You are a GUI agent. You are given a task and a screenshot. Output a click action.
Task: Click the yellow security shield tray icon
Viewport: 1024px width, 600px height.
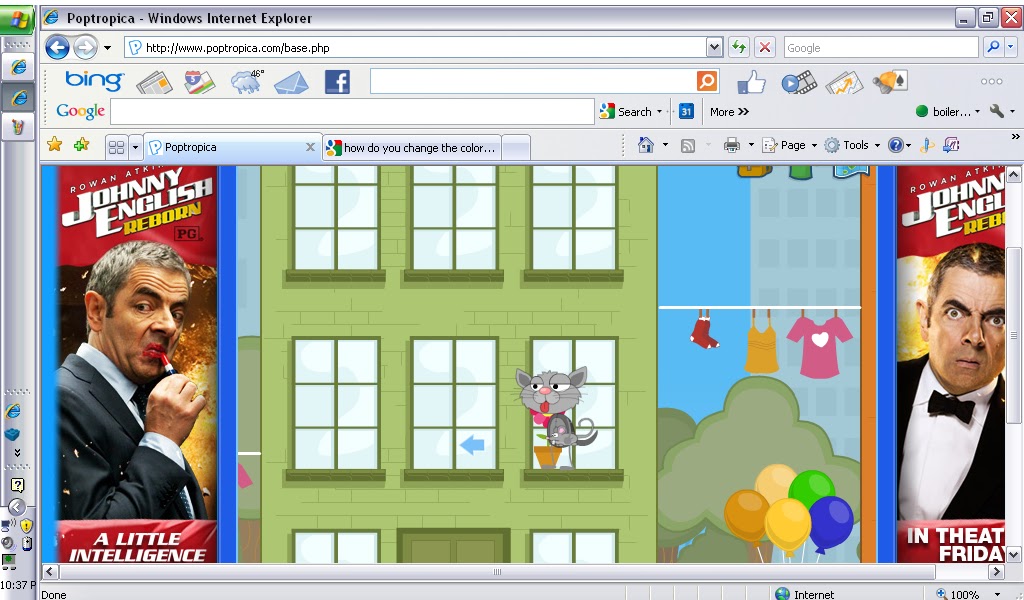pyautogui.click(x=26, y=525)
